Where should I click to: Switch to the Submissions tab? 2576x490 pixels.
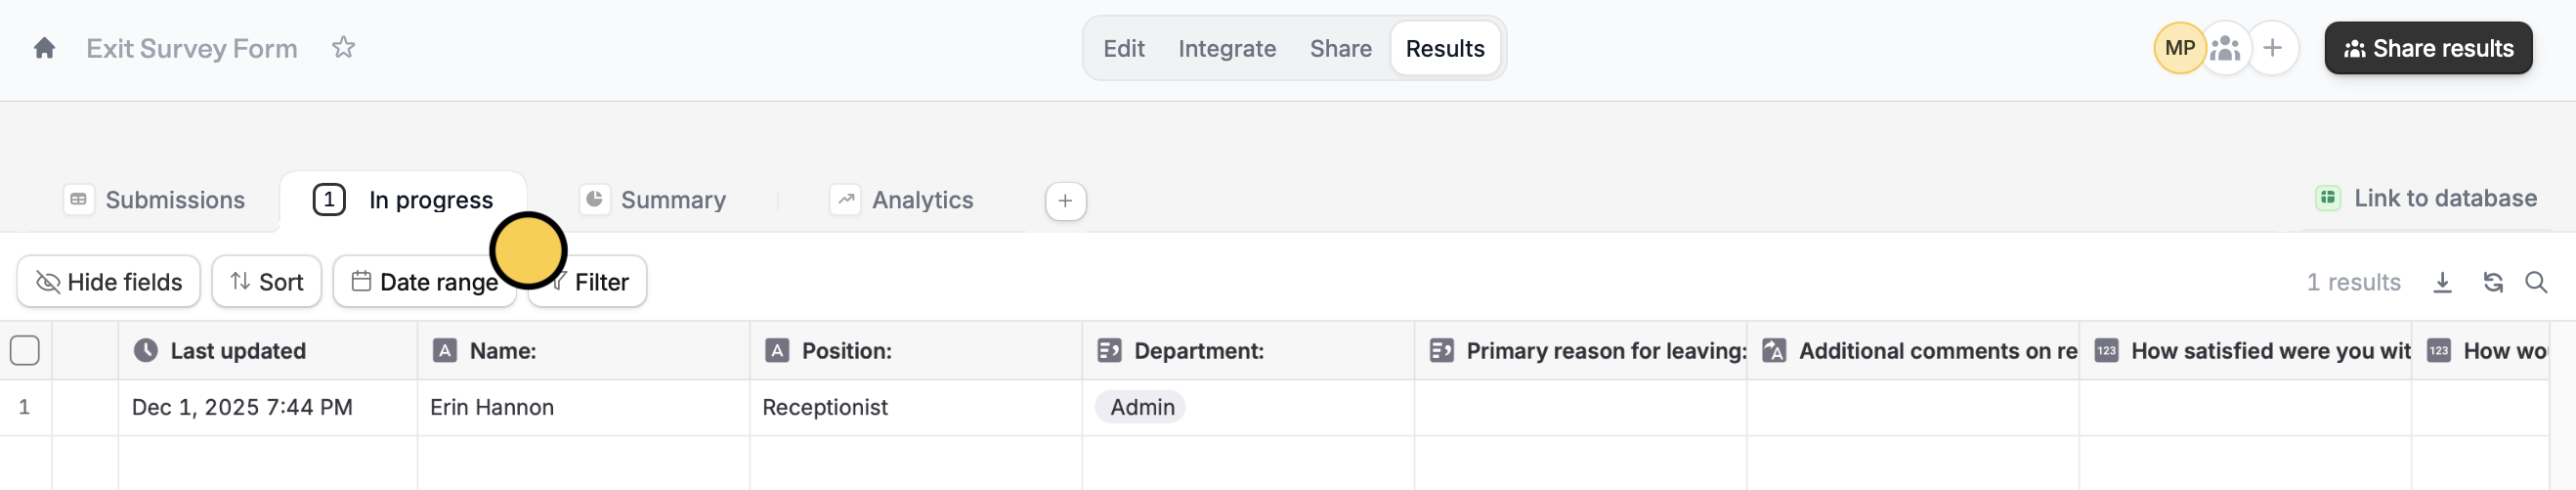pyautogui.click(x=155, y=200)
